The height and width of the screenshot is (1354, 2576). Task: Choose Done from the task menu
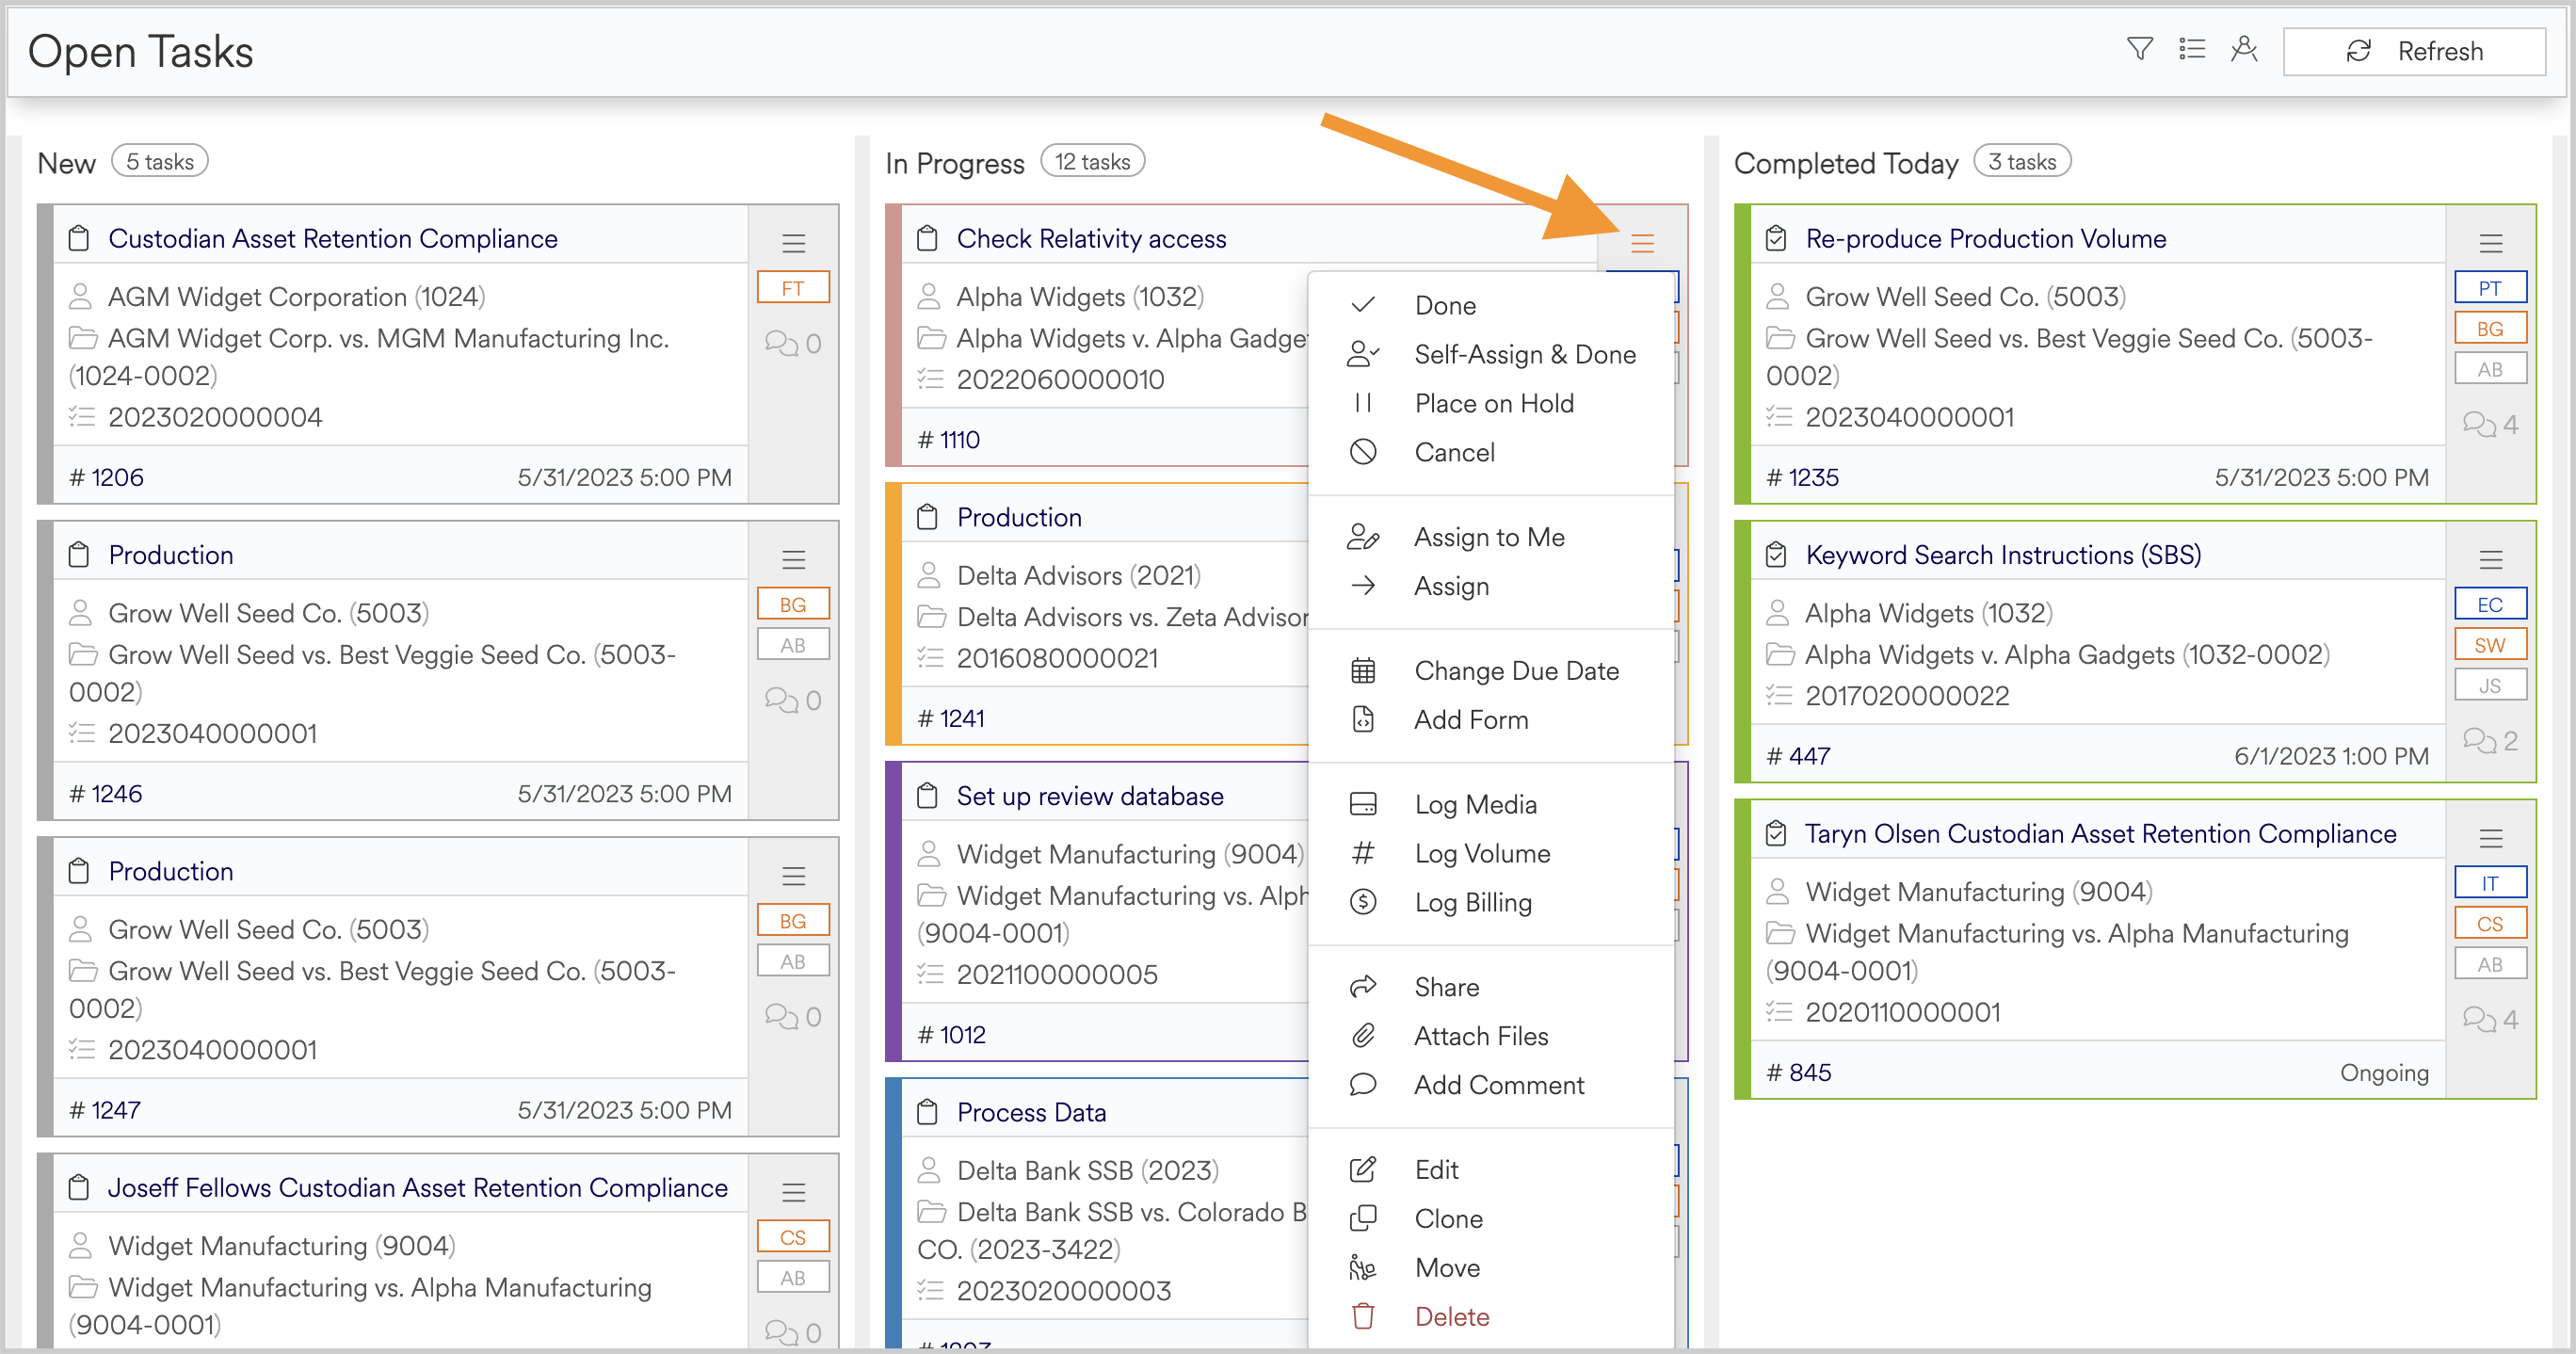tap(1491, 305)
